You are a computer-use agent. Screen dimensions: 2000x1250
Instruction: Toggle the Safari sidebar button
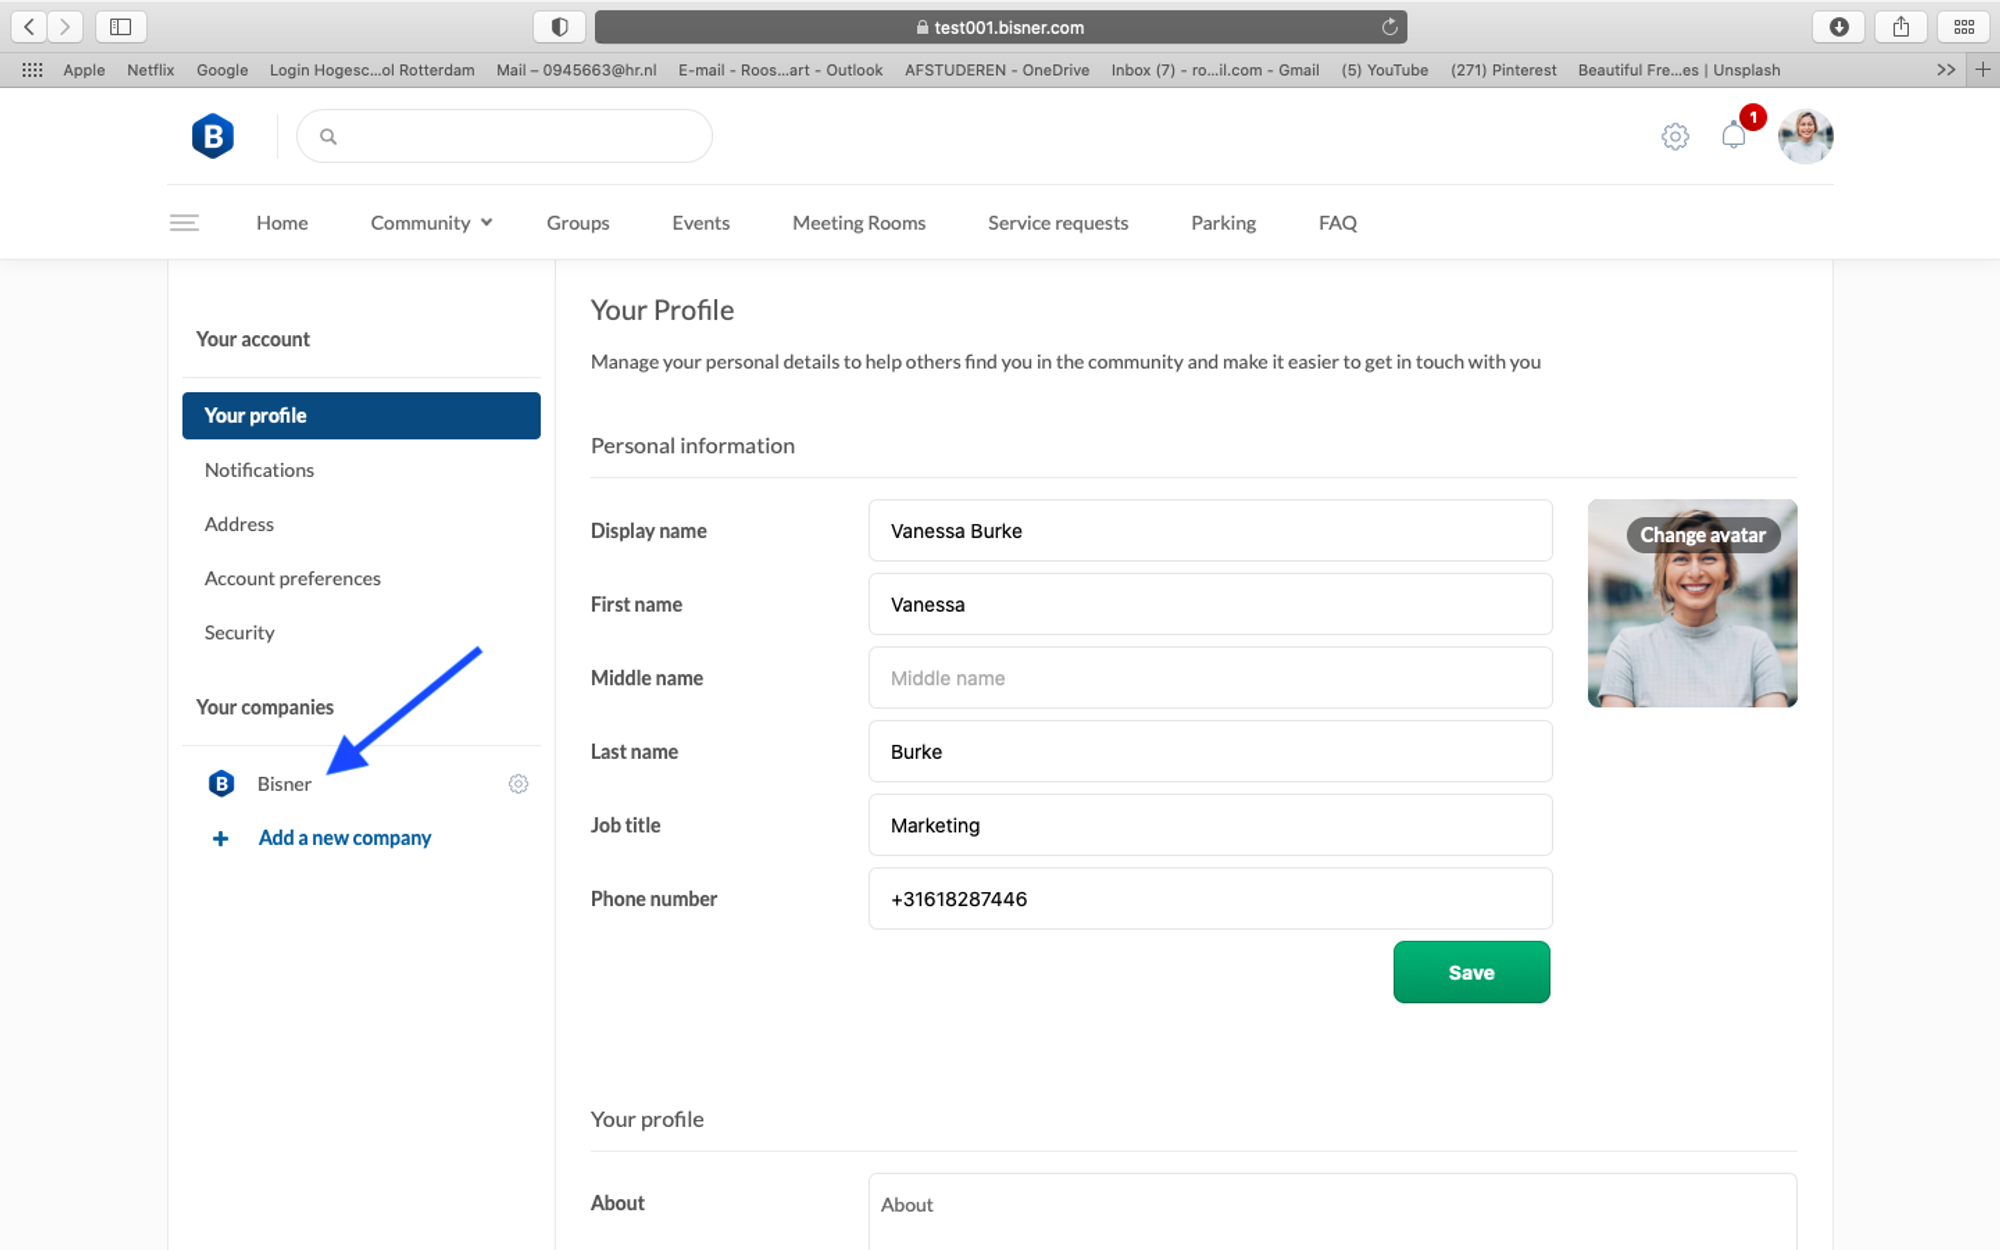121,27
